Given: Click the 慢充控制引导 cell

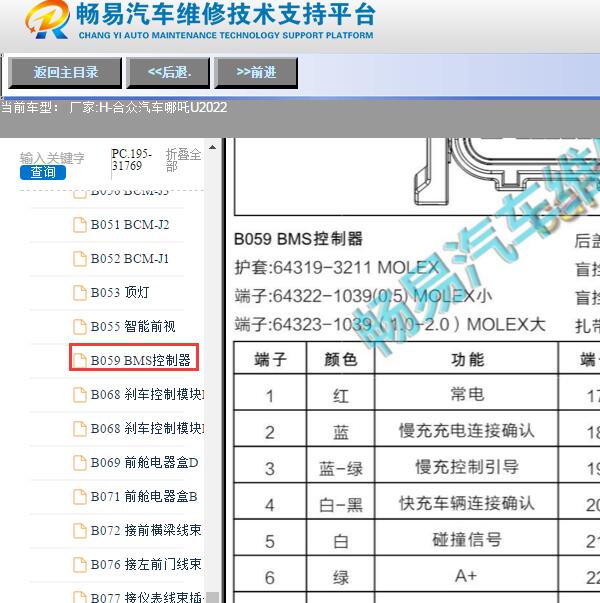Looking at the screenshot, I should (467, 466).
